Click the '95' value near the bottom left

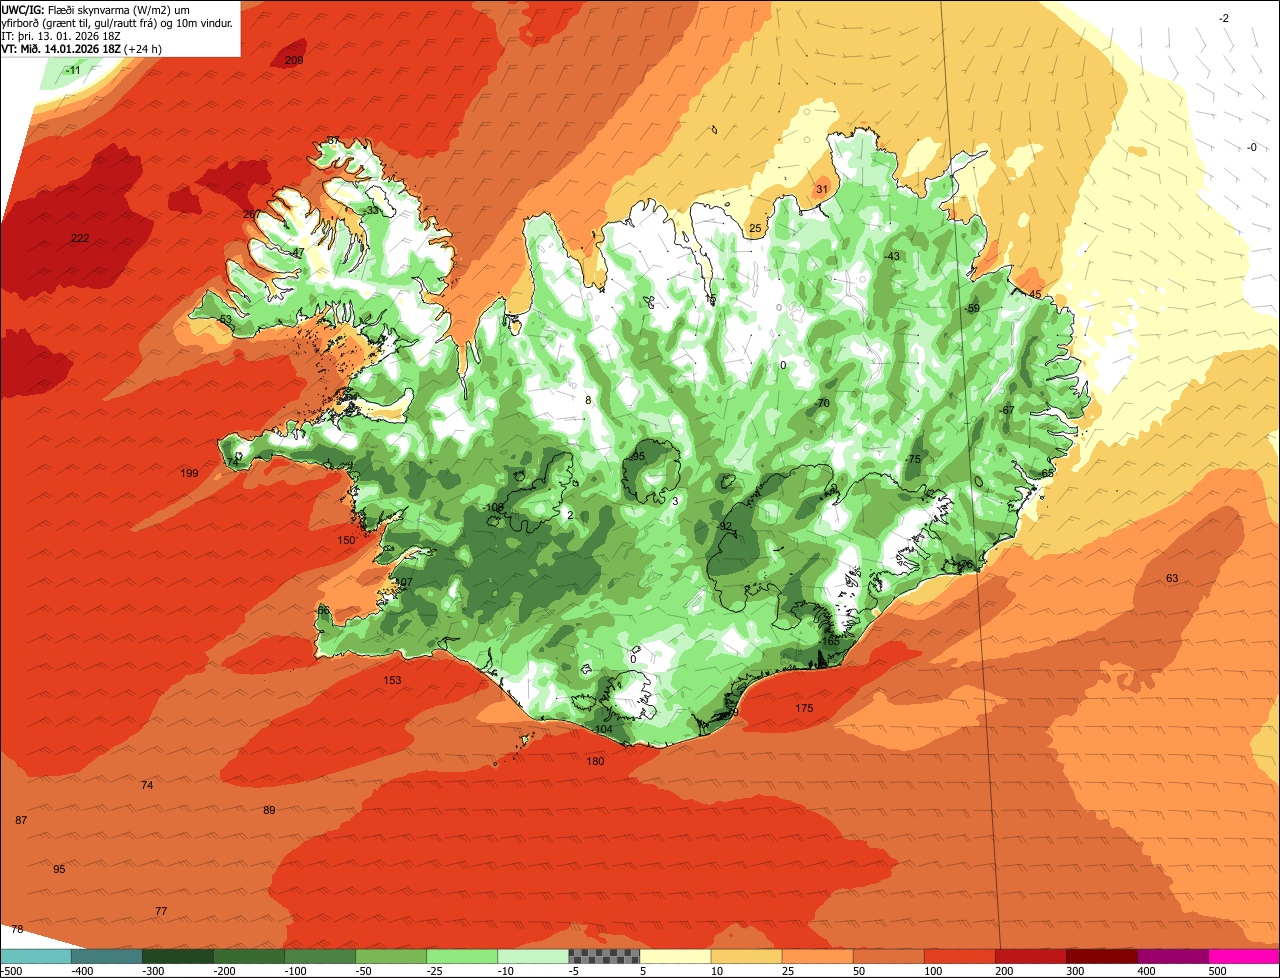point(59,869)
